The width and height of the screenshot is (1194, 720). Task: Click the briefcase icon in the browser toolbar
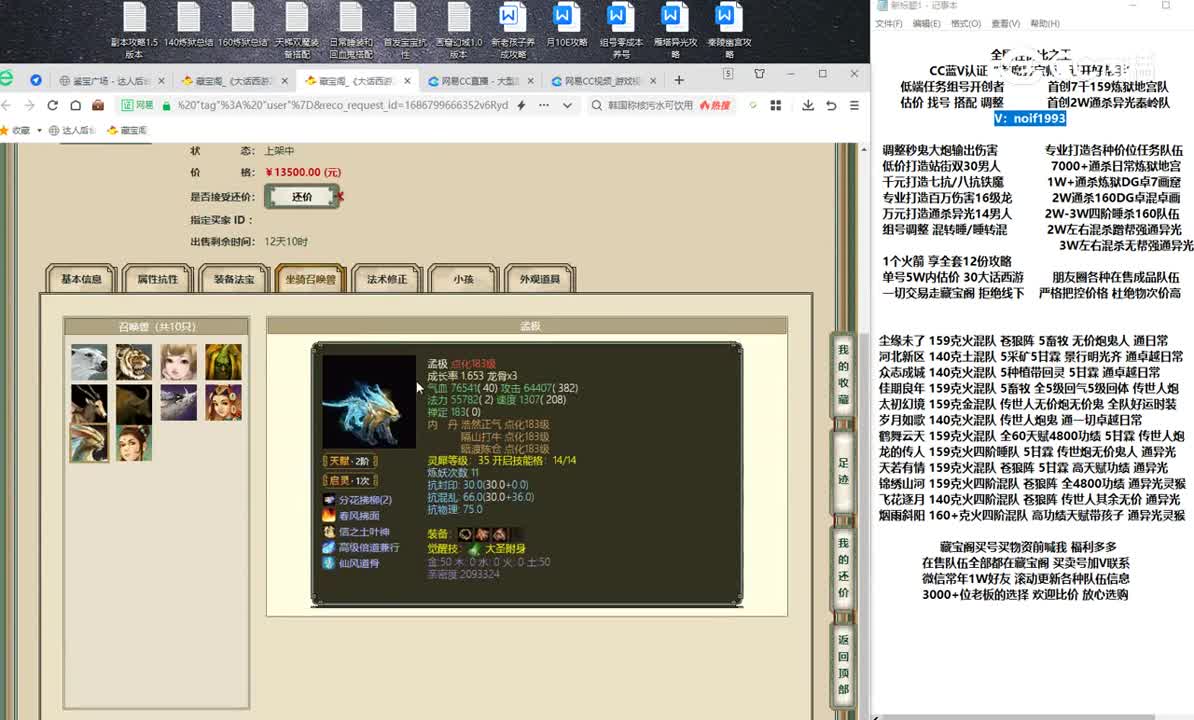[98, 105]
